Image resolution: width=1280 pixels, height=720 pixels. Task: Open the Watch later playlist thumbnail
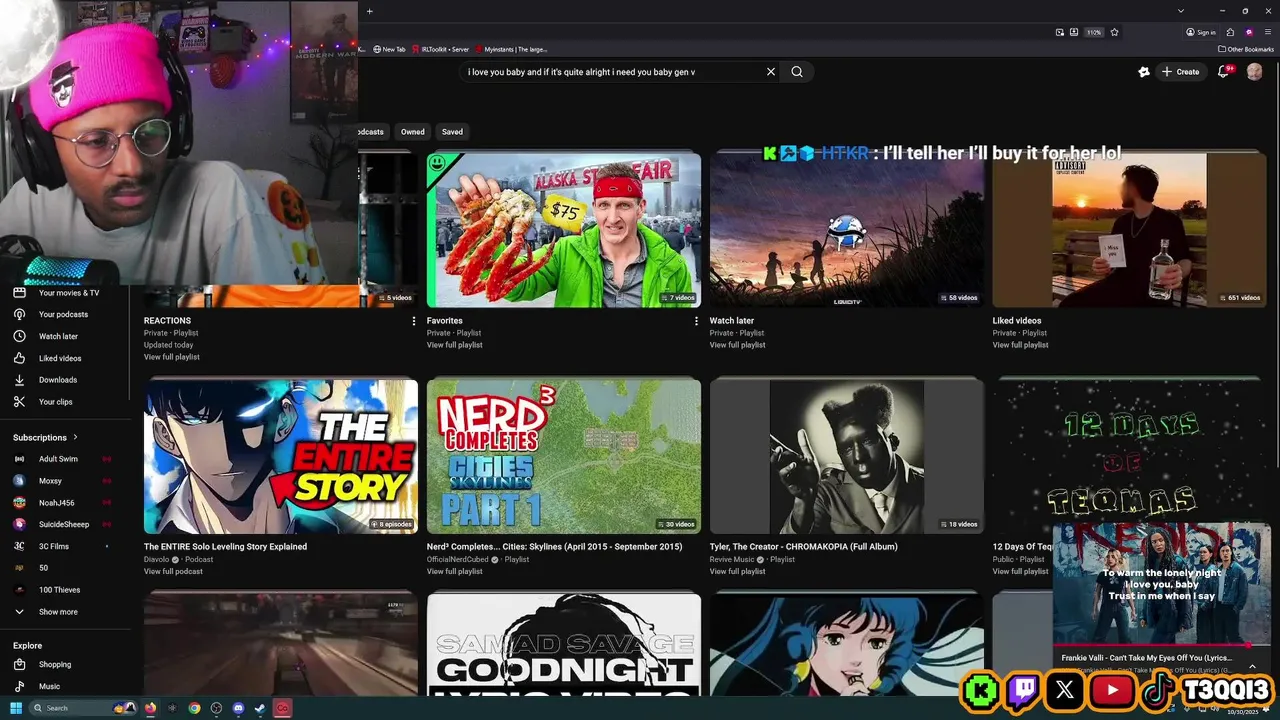click(847, 230)
